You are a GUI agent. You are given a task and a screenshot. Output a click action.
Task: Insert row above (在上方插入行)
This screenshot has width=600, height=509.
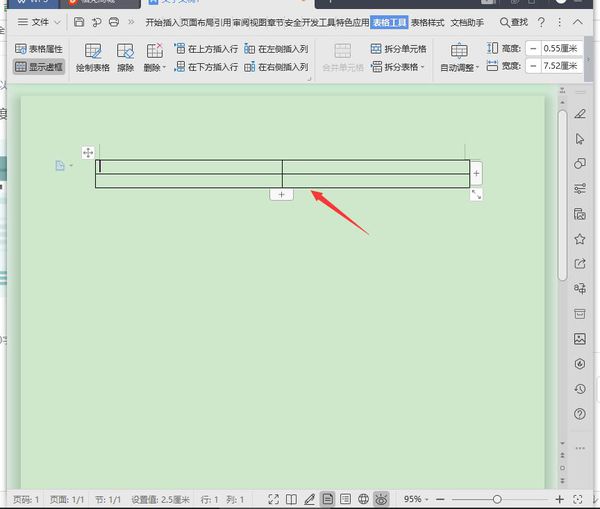206,49
